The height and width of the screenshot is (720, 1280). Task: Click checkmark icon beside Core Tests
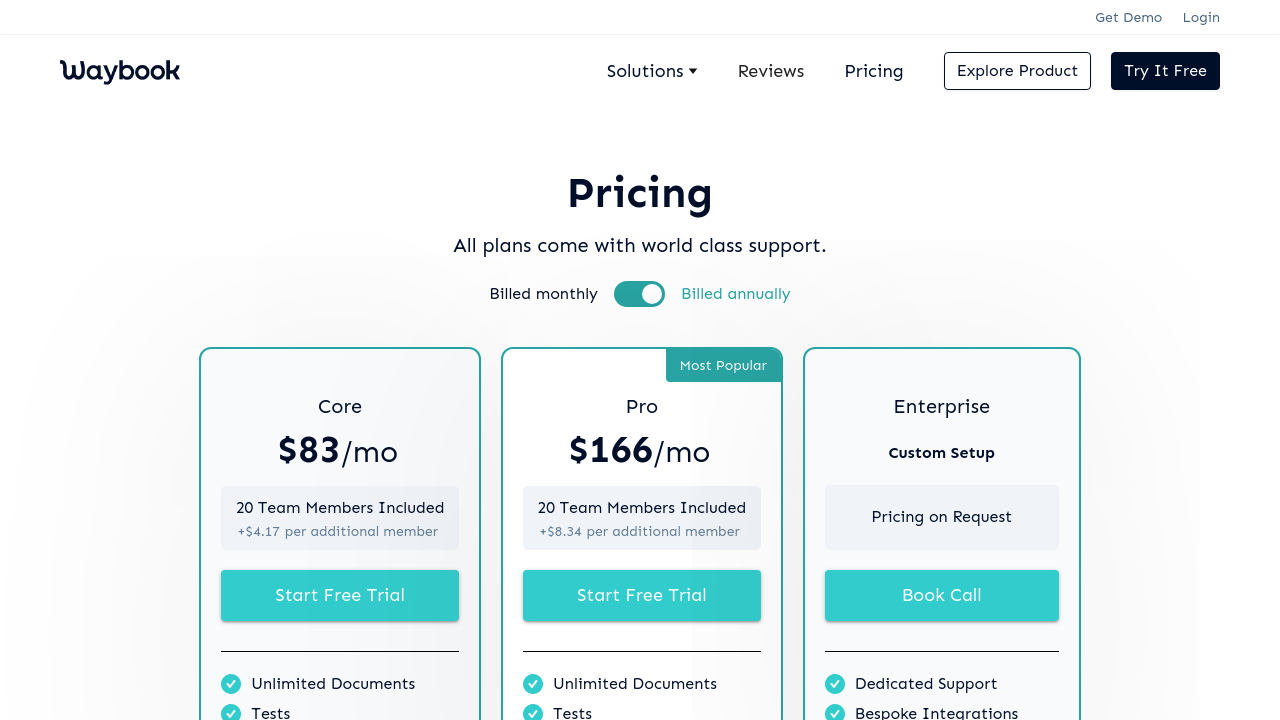231,713
